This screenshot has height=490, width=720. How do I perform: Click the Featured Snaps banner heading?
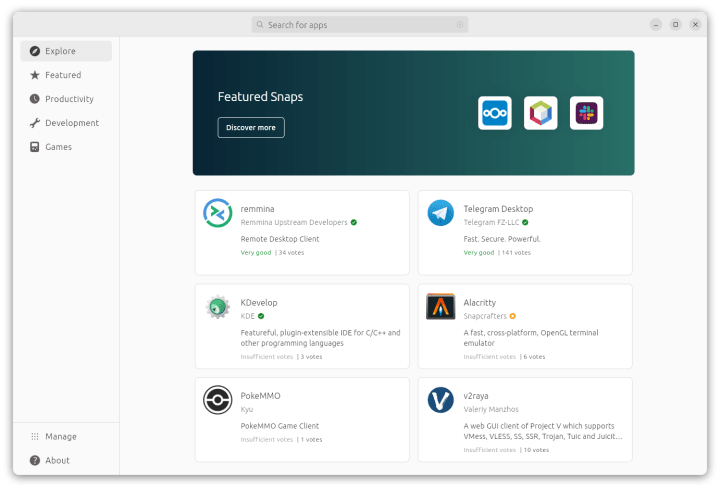260,97
